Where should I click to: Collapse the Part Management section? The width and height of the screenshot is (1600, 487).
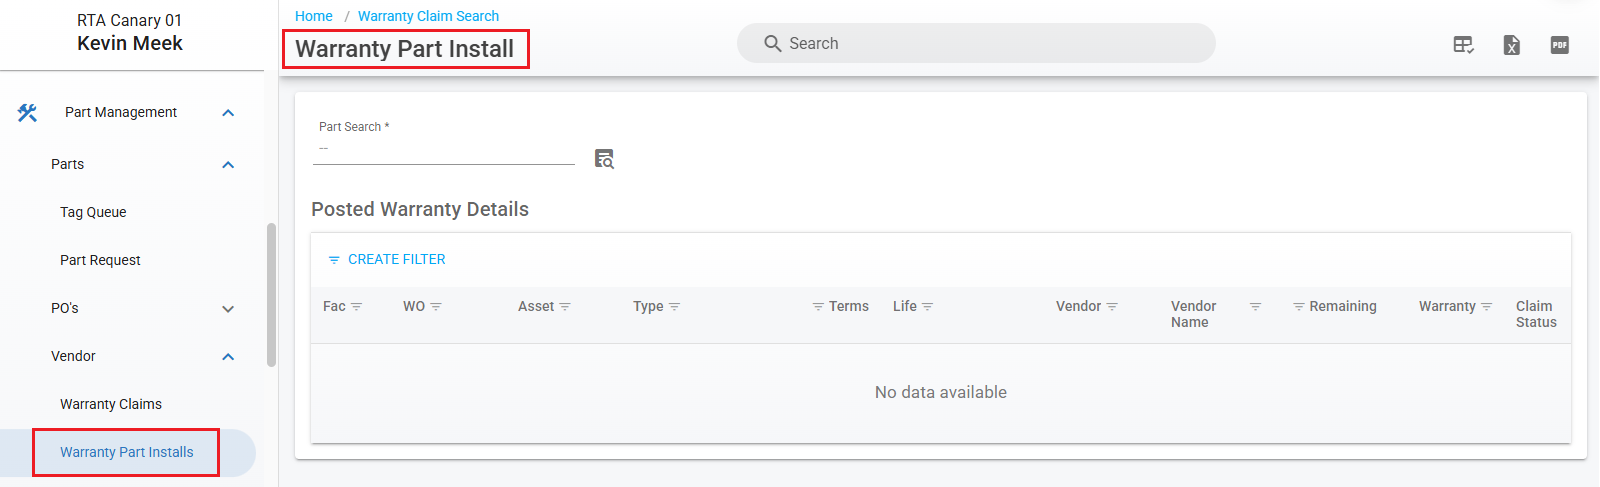(x=228, y=113)
